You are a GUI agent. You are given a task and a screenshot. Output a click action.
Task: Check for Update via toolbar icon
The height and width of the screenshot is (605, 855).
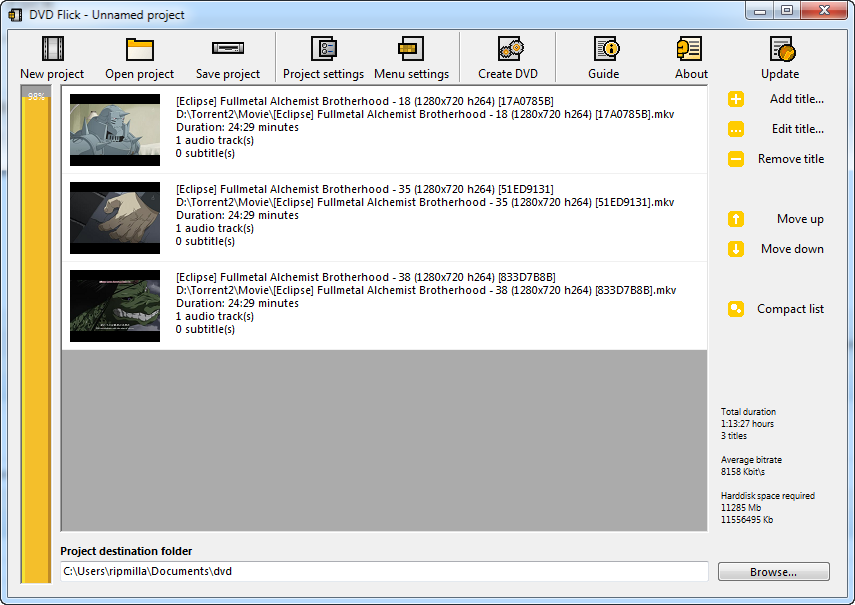780,49
